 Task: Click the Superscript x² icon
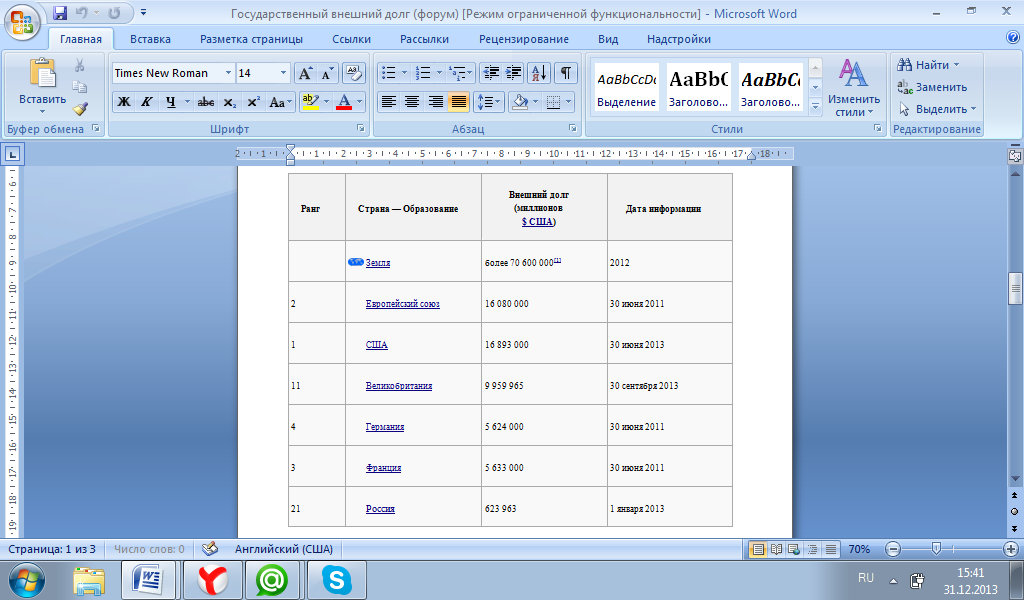click(253, 102)
